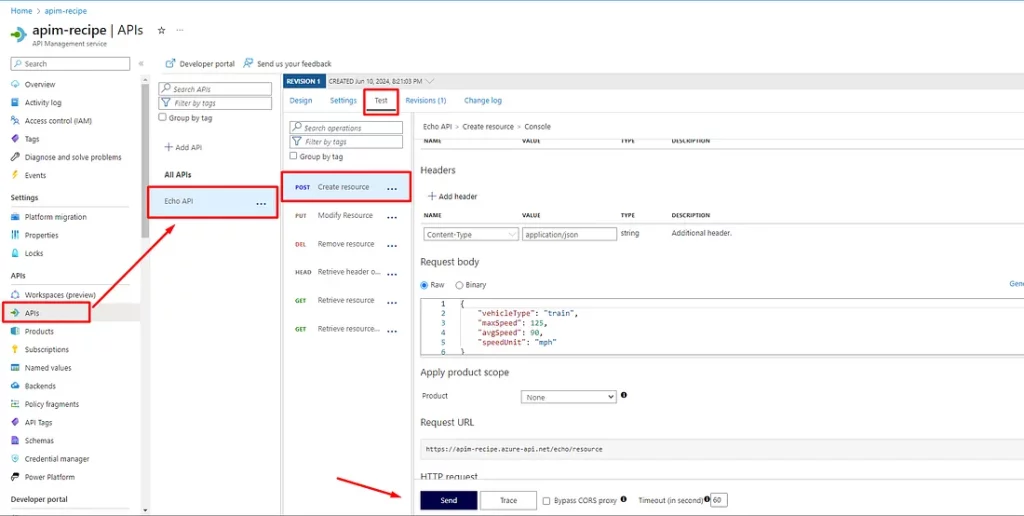
Task: Open Create resource ellipsis menu
Action: [392, 189]
